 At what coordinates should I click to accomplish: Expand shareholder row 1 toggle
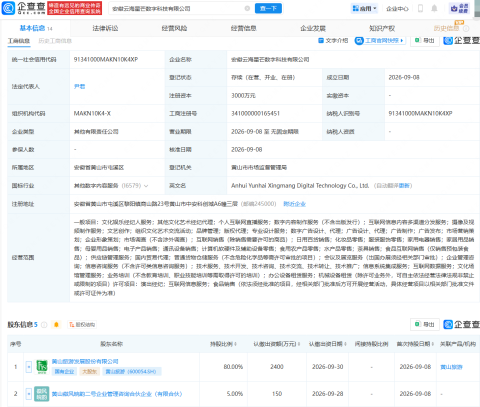(29, 367)
